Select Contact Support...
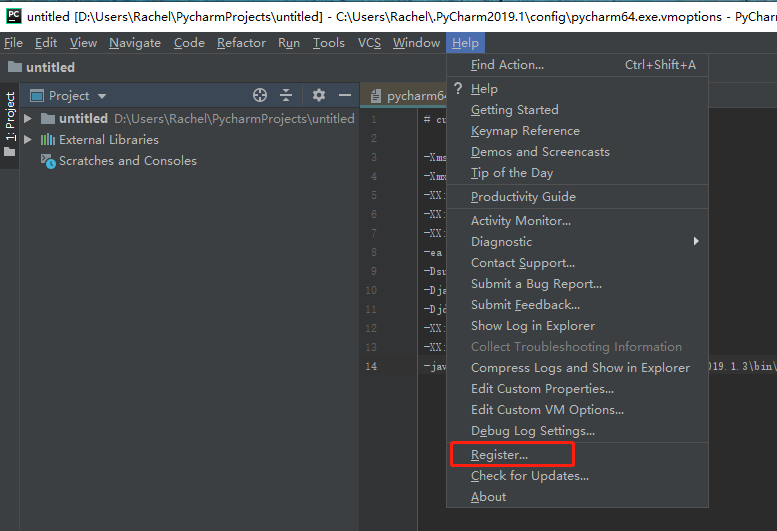The height and width of the screenshot is (531, 777). click(577, 263)
